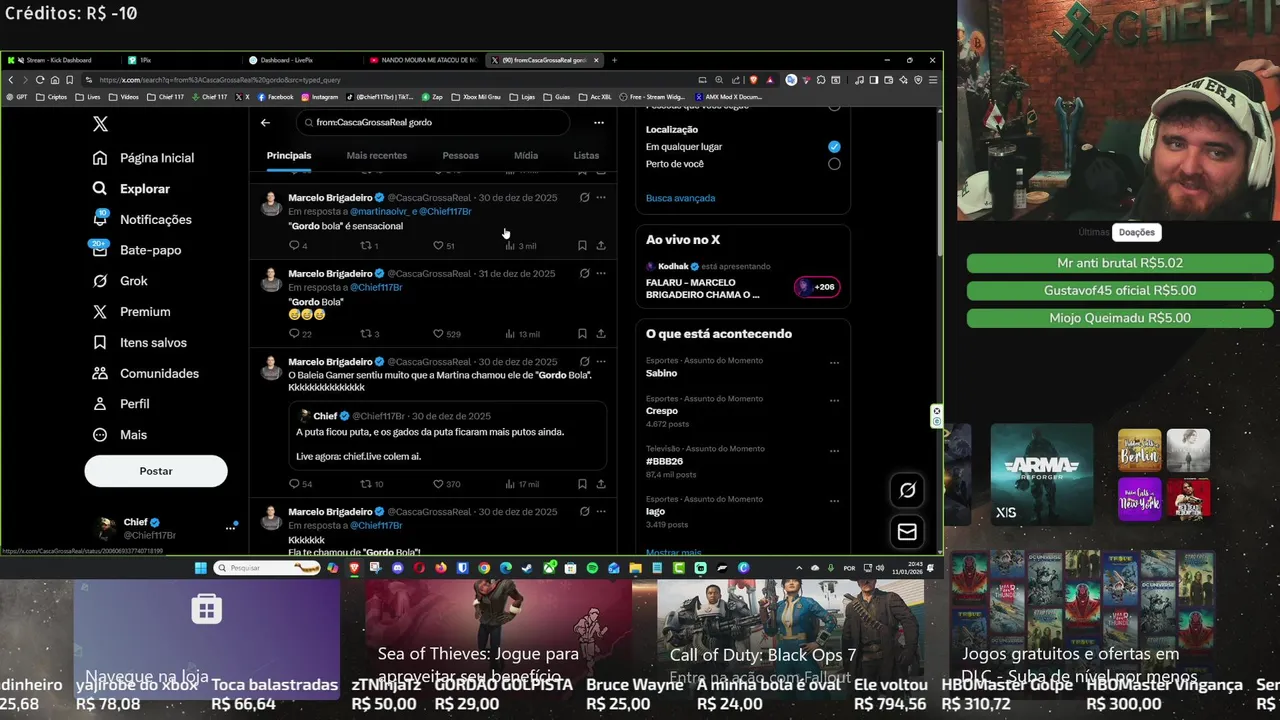Open Spotify from the taskbar

(592, 568)
